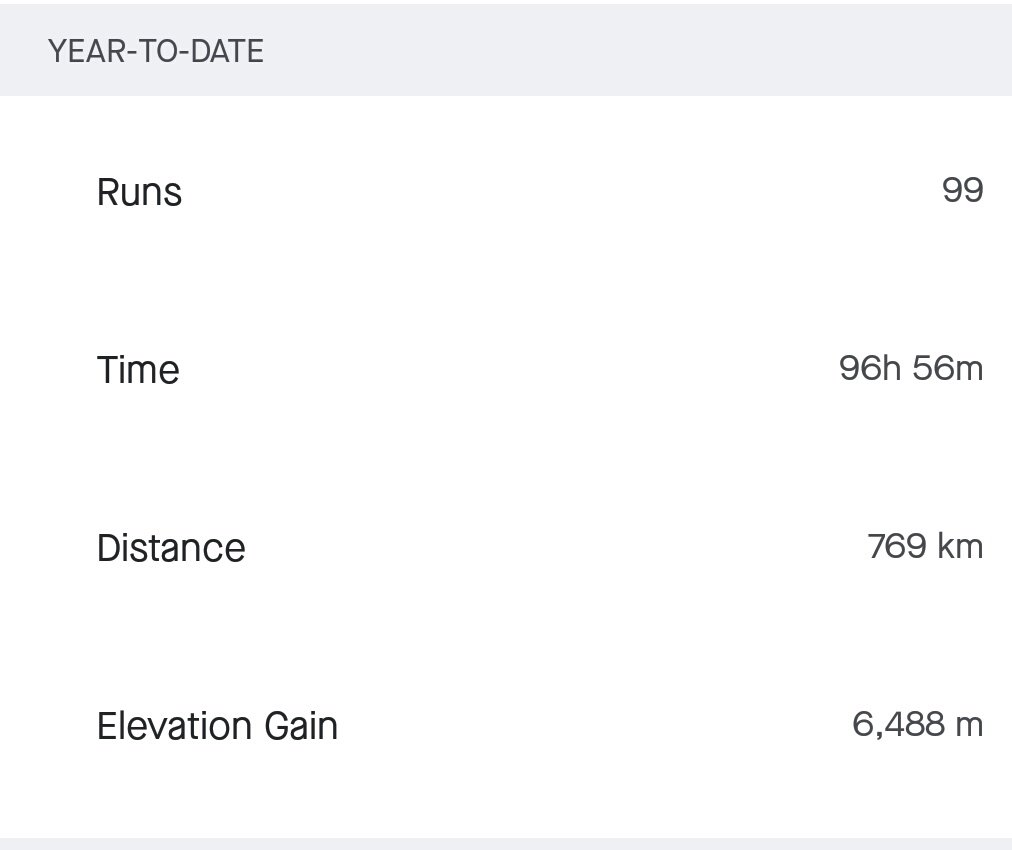The height and width of the screenshot is (850, 1012).
Task: Select the 96h hours figure
Action: pos(869,368)
